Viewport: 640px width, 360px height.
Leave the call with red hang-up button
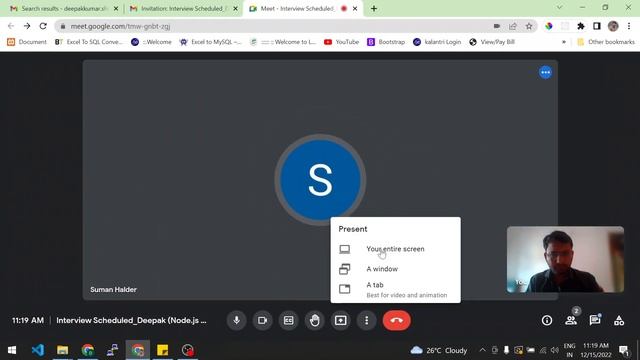coord(397,320)
